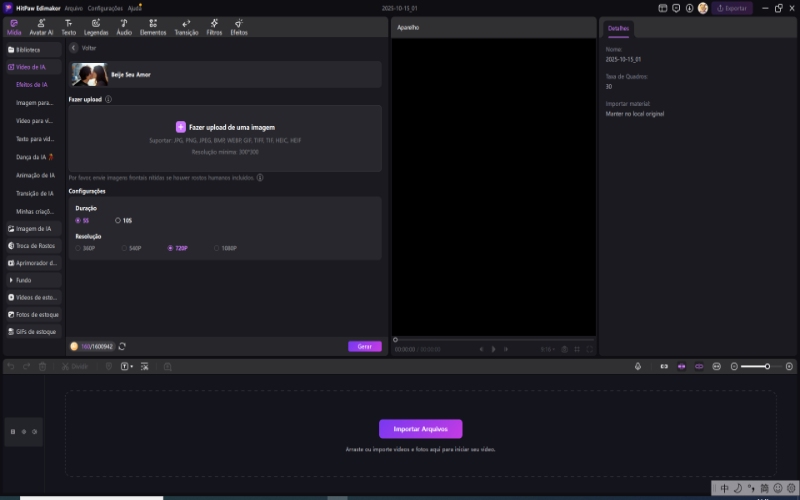Select the Texto tool in toolbar

pos(68,26)
